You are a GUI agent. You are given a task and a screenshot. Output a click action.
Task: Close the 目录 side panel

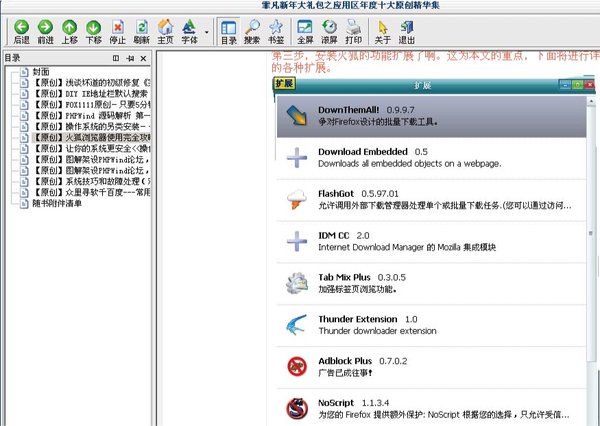click(x=144, y=58)
